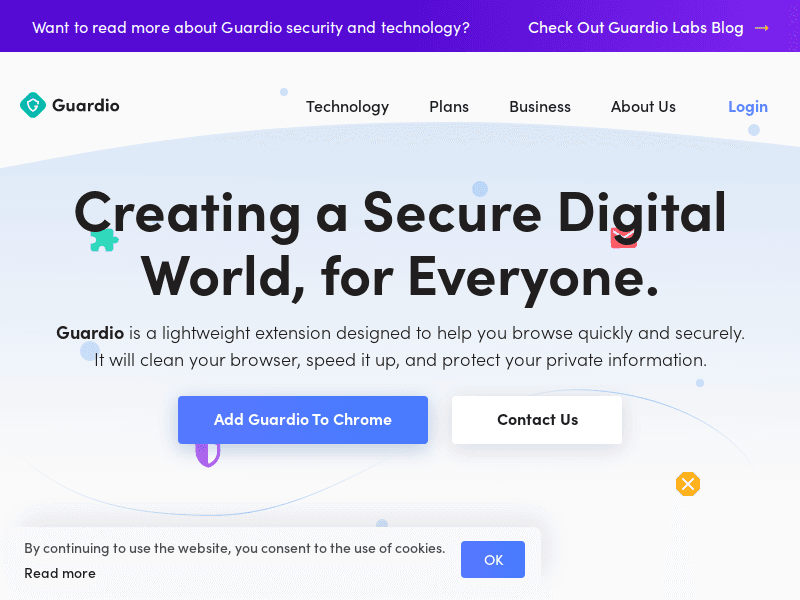
Task: Open the Read more cookie link
Action: point(60,573)
